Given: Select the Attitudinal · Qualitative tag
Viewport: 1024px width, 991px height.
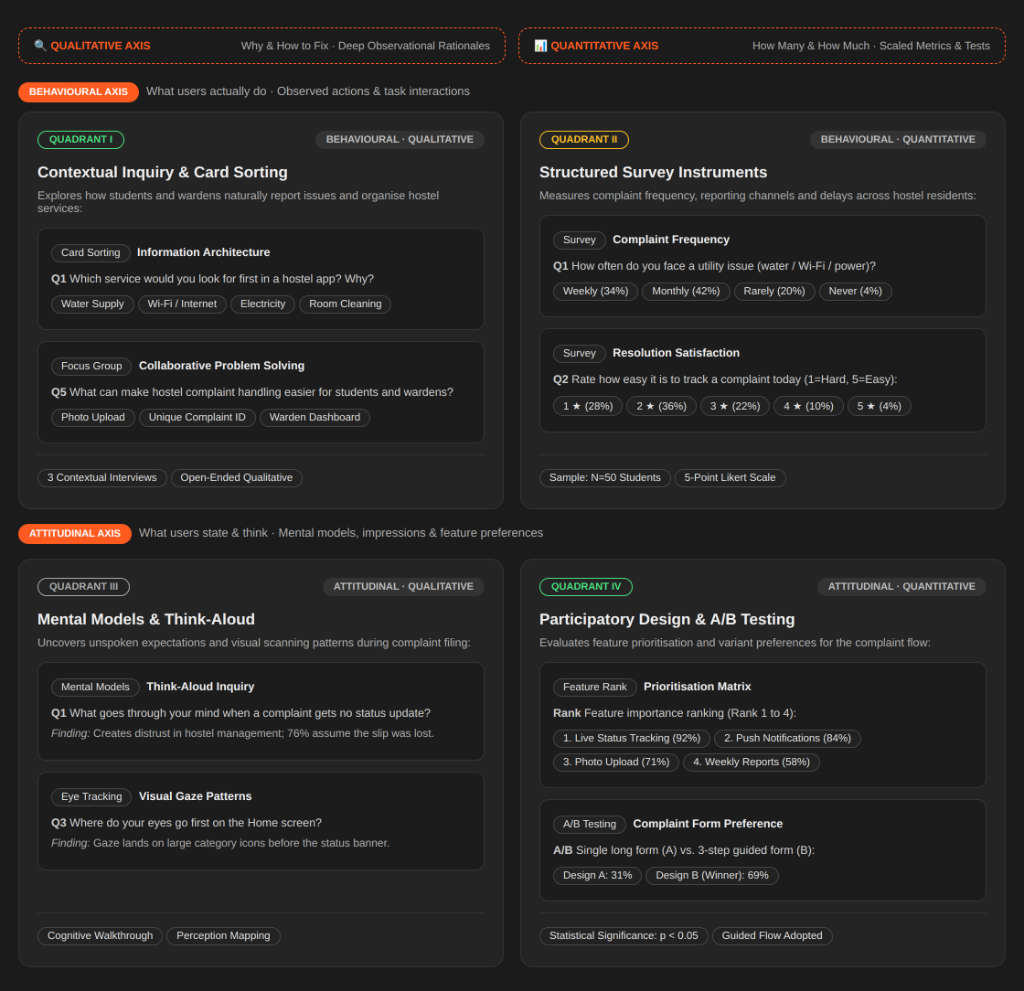Looking at the screenshot, I should (404, 587).
